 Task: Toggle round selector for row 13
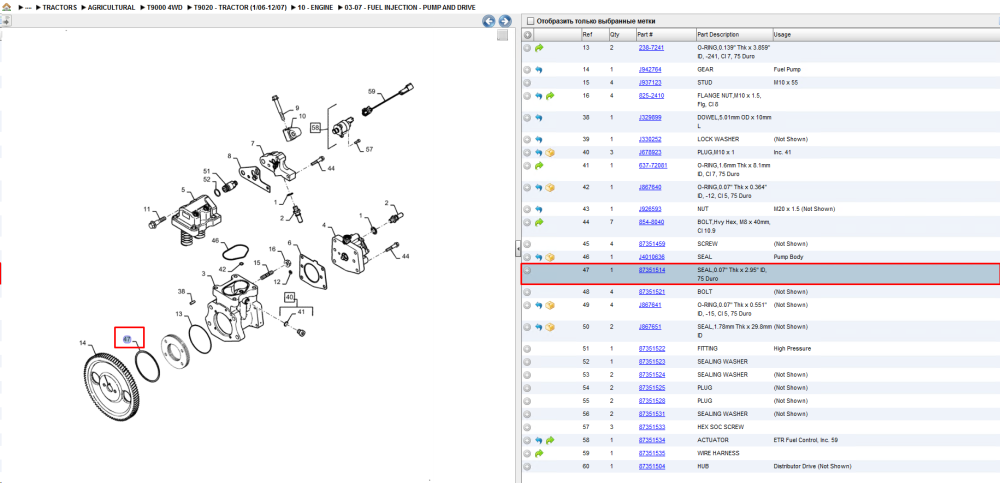527,48
